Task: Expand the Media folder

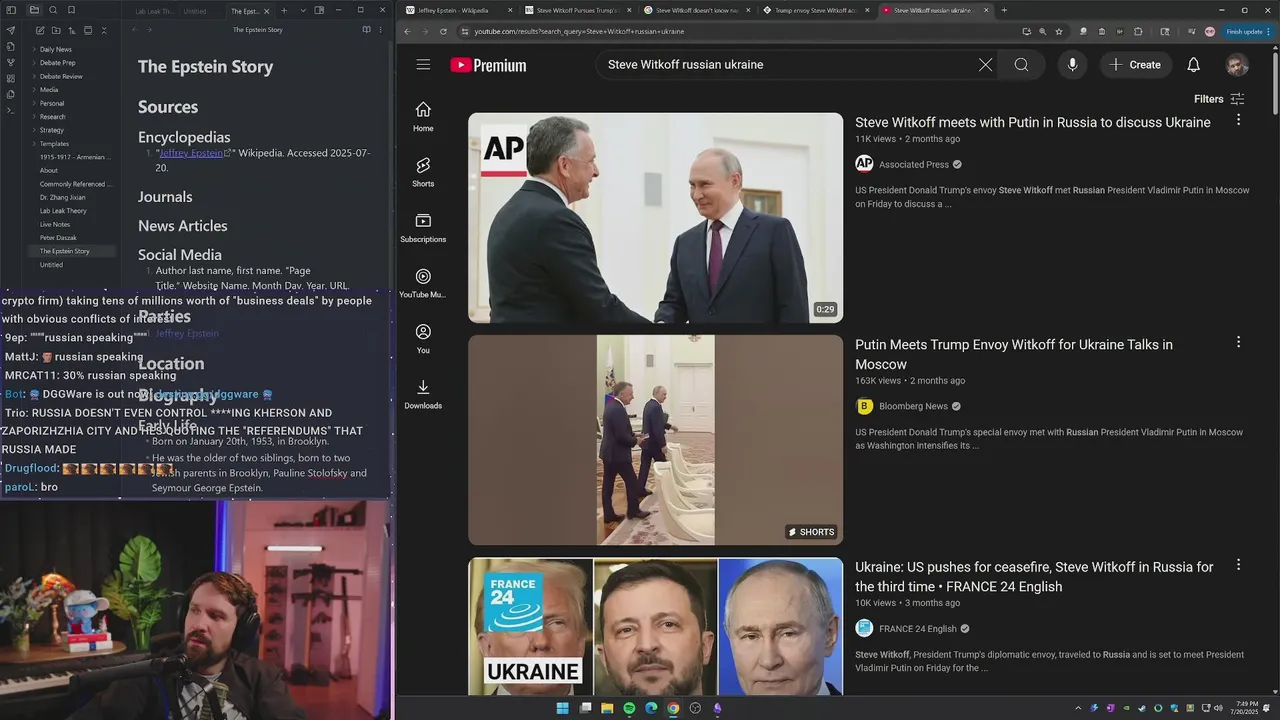Action: 49,90
